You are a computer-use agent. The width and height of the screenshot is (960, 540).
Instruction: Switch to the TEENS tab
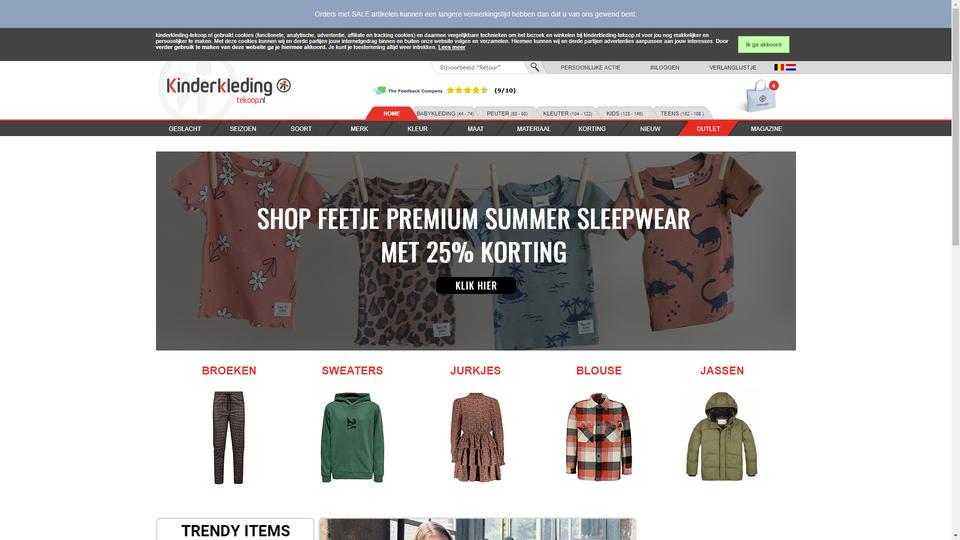(x=681, y=113)
